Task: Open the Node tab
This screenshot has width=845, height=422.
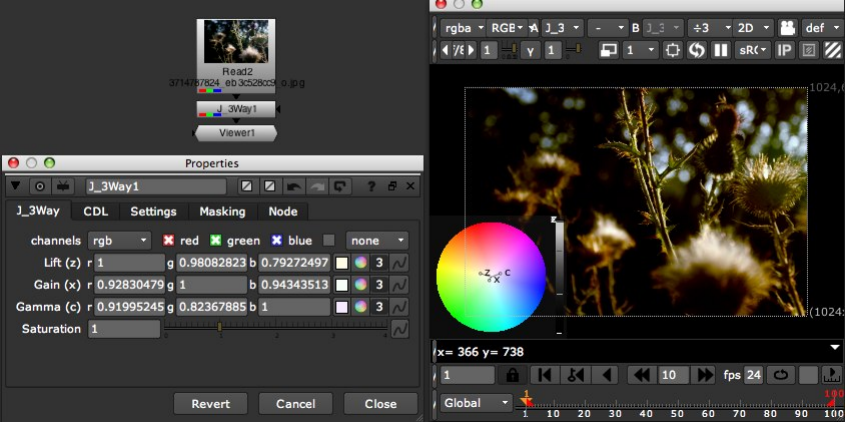Action: tap(283, 212)
